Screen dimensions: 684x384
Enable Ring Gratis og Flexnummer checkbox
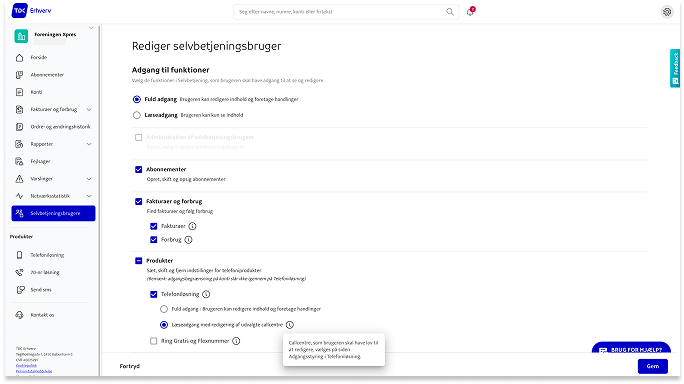pyautogui.click(x=154, y=341)
